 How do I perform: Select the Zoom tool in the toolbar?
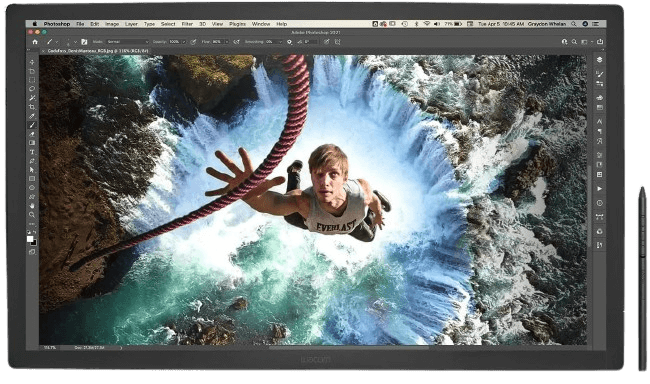(x=32, y=215)
